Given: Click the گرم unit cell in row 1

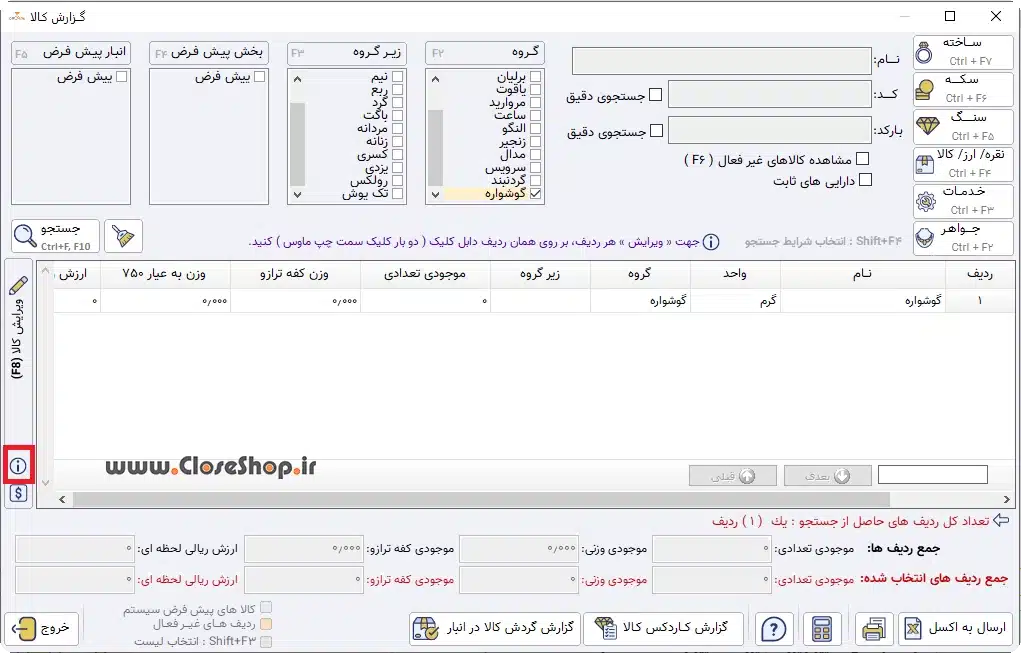Looking at the screenshot, I should (x=735, y=301).
